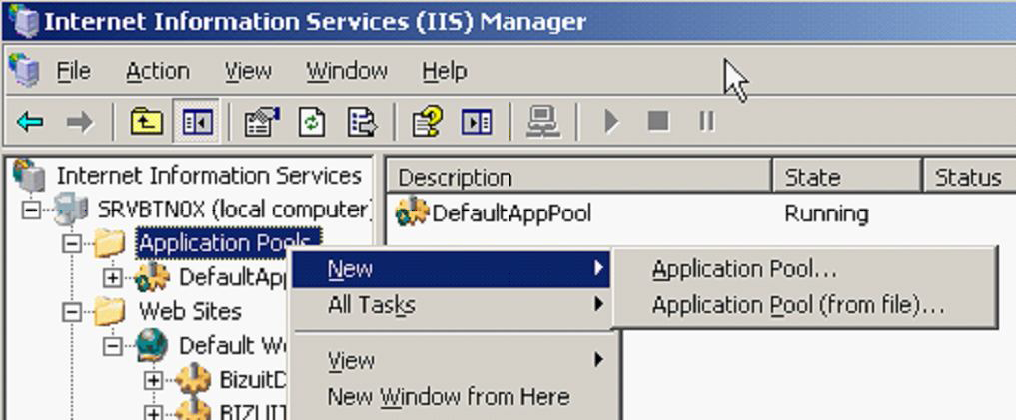This screenshot has height=420, width=1019.
Task: Open the Properties toolbar icon
Action: point(261,122)
